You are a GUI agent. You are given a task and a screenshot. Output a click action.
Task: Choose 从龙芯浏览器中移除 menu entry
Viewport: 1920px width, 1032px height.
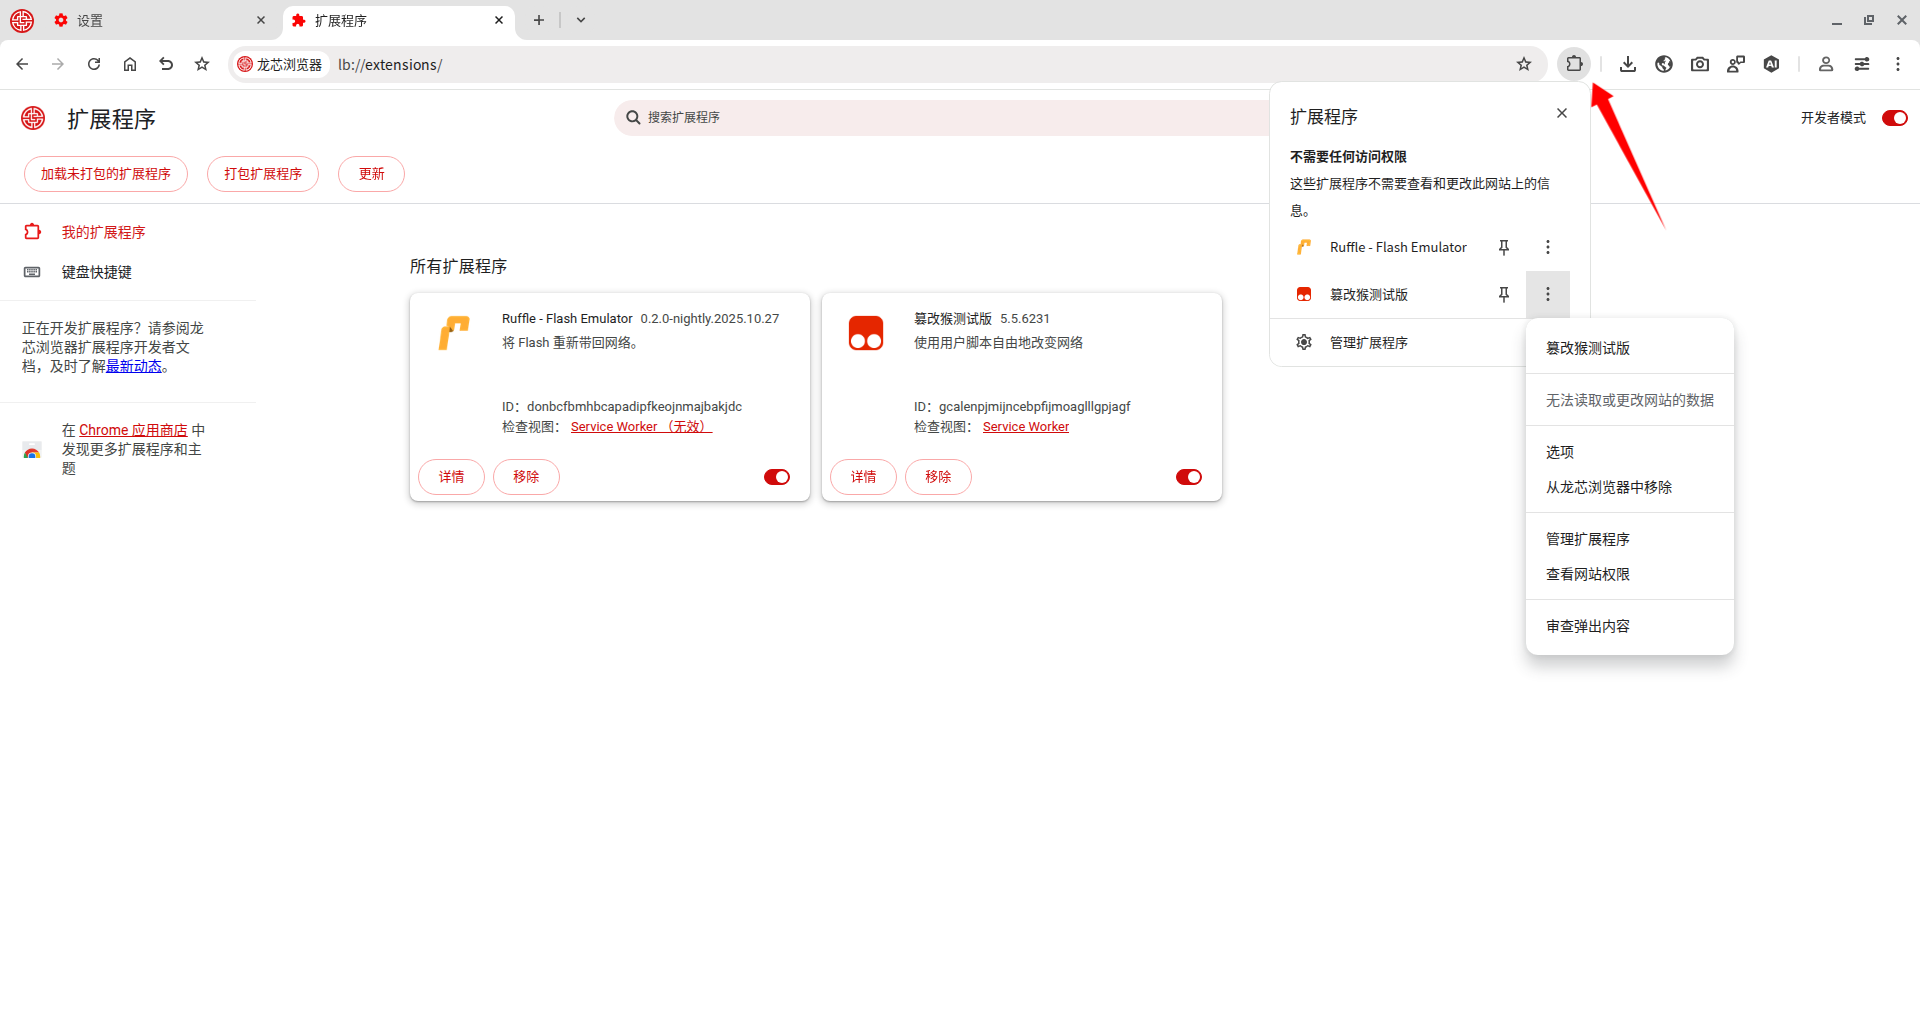(x=1608, y=487)
